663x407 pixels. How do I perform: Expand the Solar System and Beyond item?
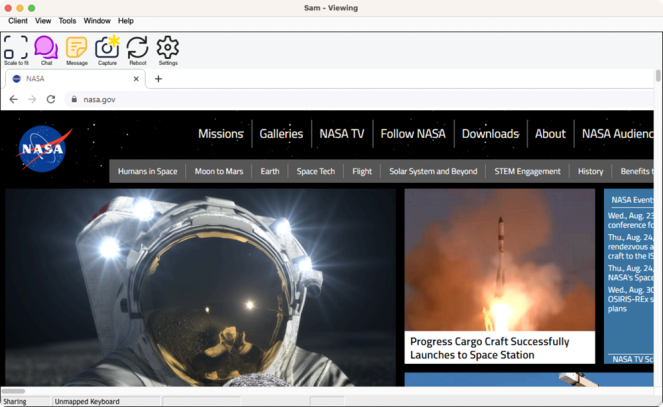tap(433, 171)
